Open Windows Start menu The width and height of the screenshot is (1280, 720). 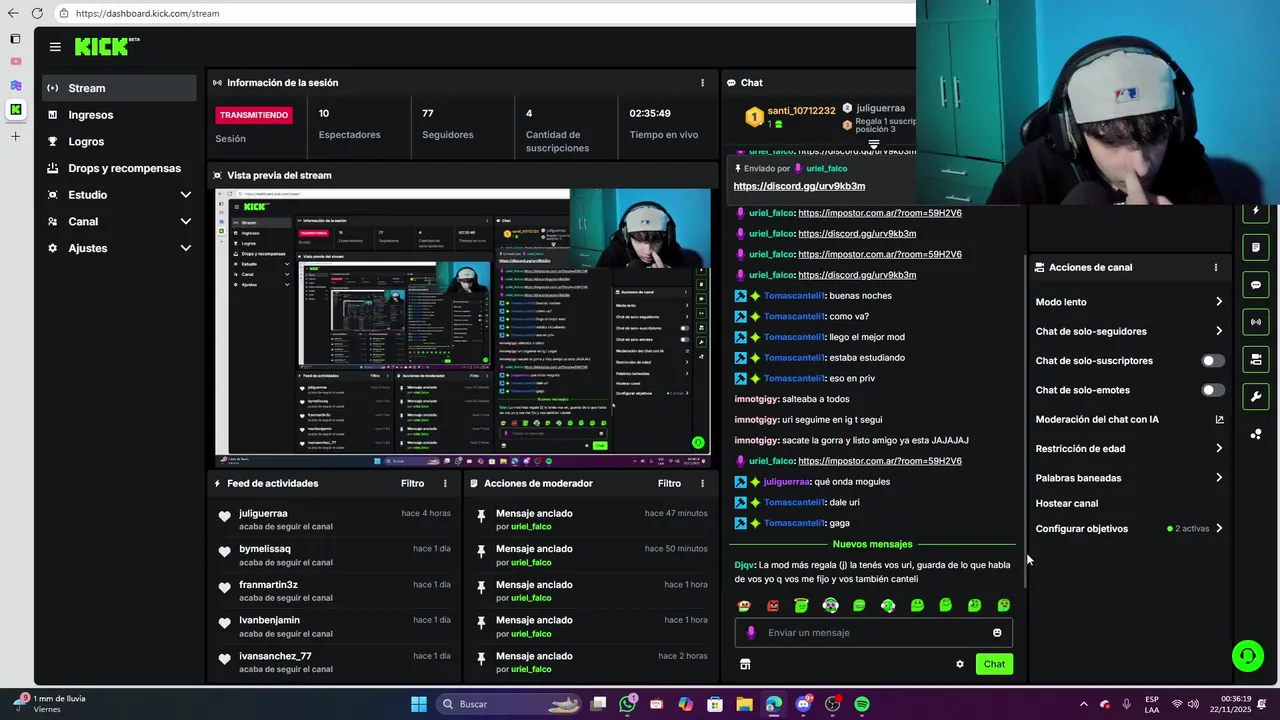coord(419,704)
